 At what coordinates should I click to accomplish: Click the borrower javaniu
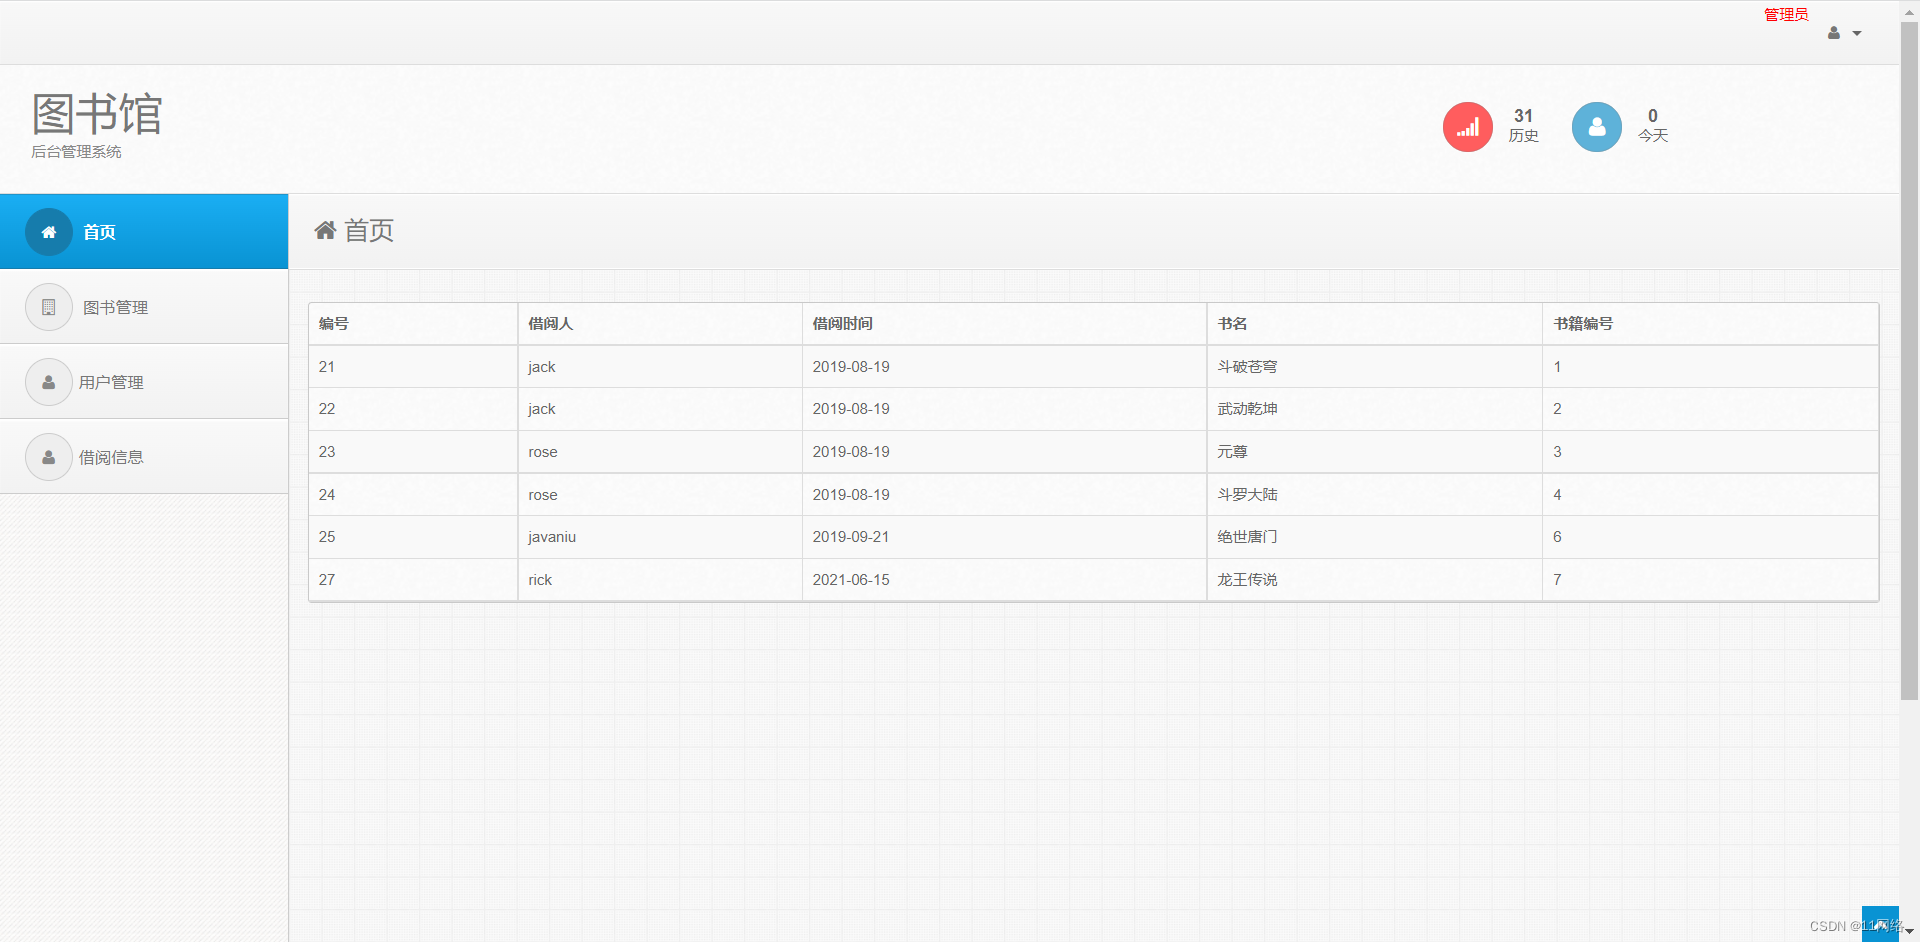tap(552, 537)
